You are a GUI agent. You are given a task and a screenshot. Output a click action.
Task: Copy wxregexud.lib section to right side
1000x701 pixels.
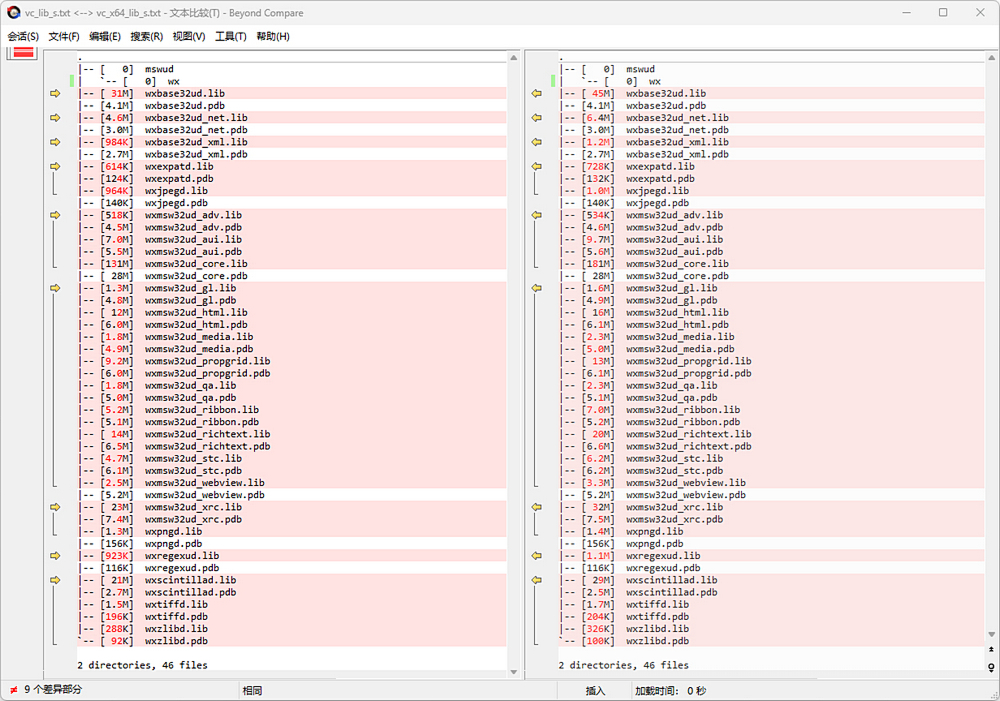coord(55,556)
